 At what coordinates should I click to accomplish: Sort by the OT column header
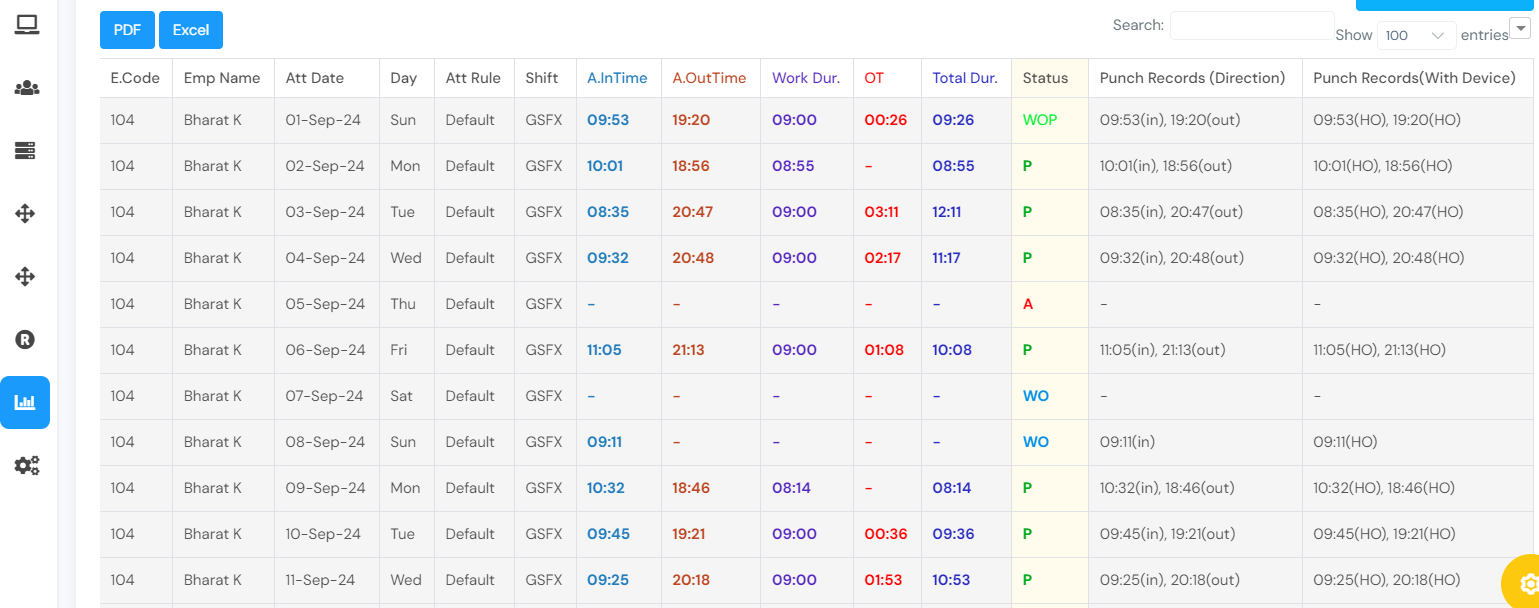(874, 78)
